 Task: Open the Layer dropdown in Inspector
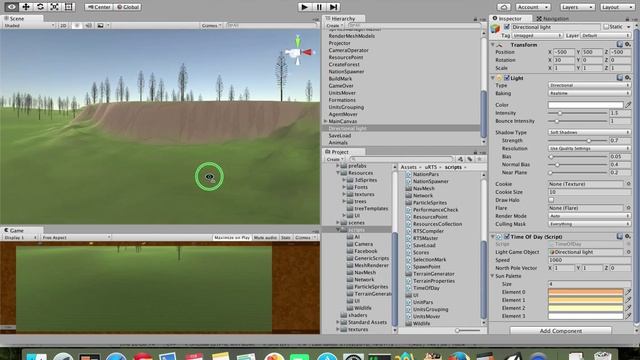(x=606, y=36)
